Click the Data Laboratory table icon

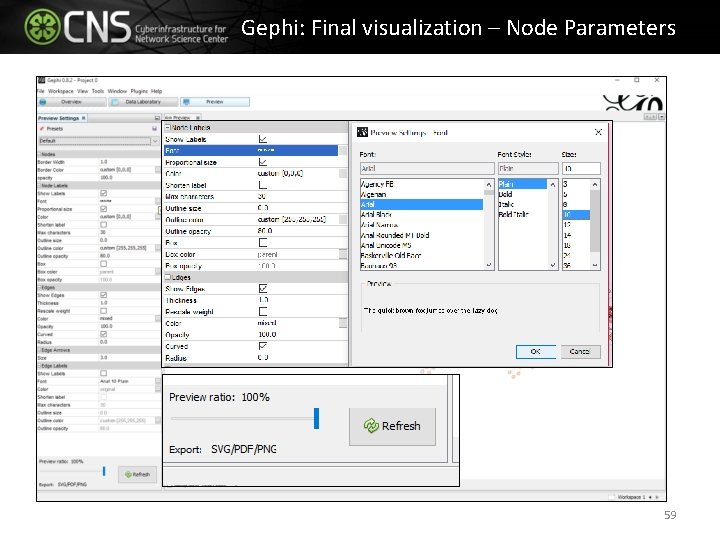[115, 102]
